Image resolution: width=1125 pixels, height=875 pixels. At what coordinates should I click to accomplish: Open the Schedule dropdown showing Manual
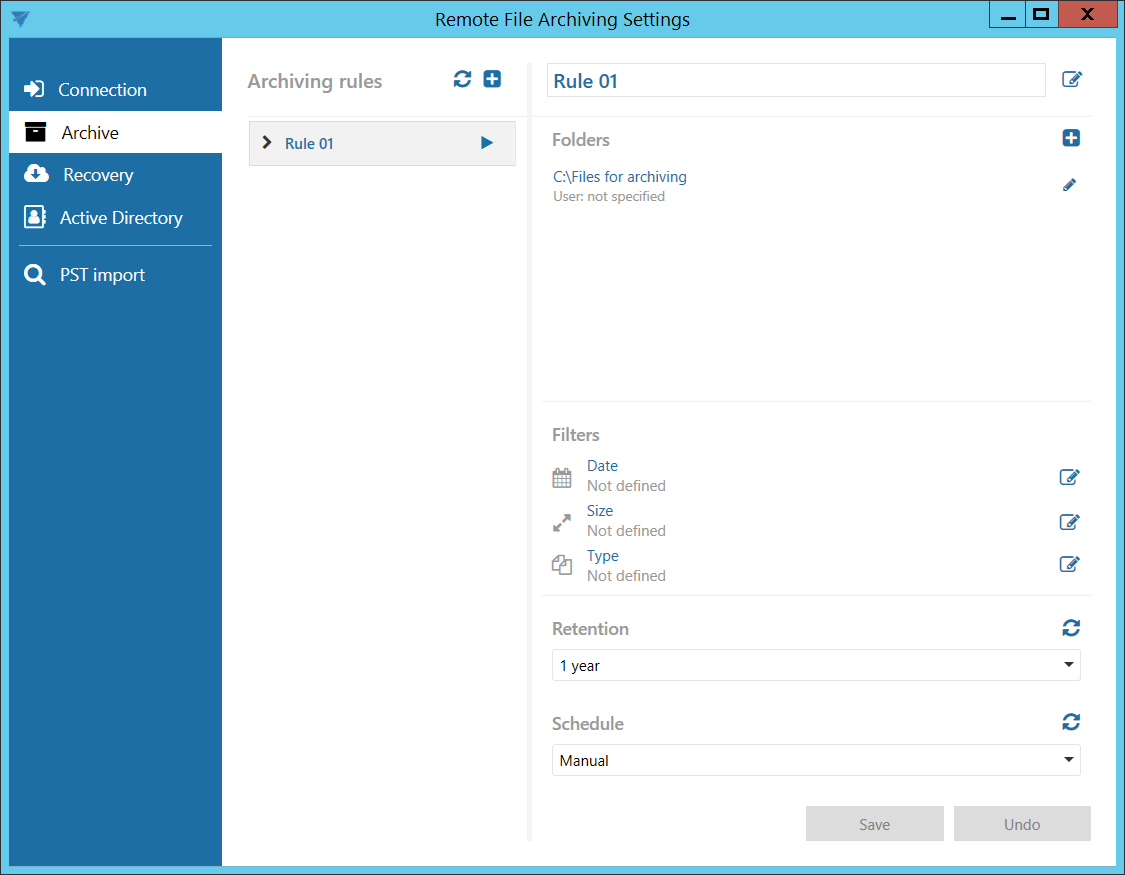click(815, 760)
